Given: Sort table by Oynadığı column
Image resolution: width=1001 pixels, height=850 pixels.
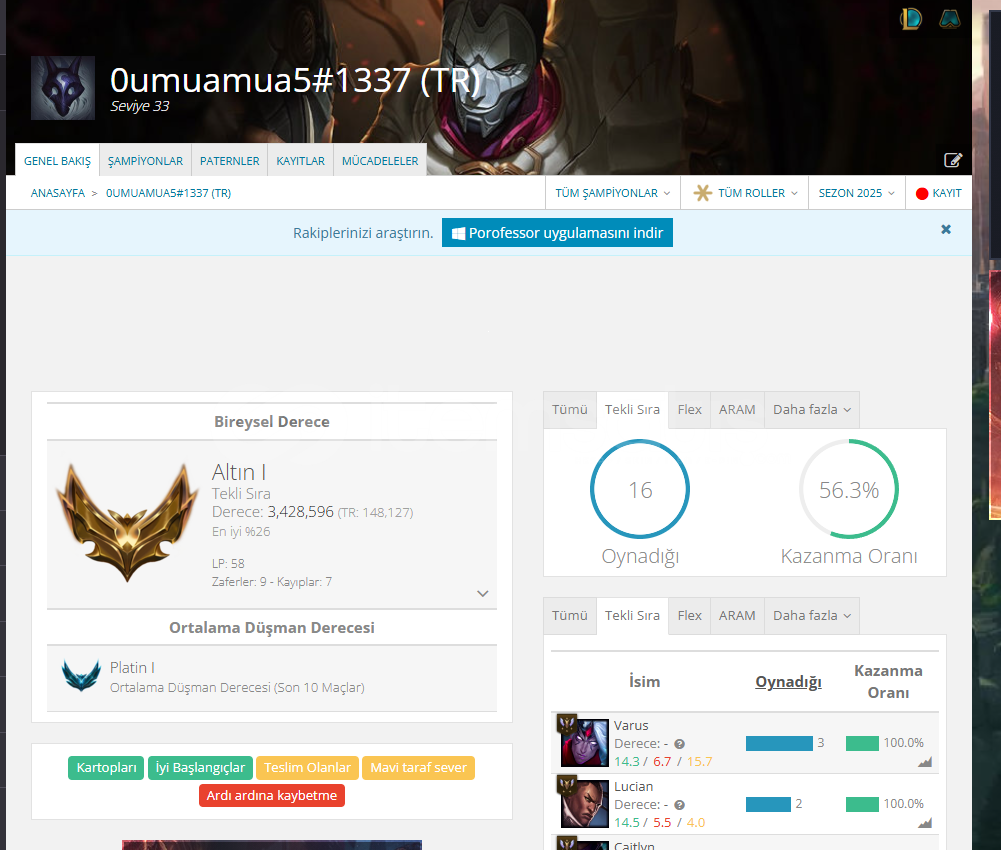Looking at the screenshot, I should [788, 682].
